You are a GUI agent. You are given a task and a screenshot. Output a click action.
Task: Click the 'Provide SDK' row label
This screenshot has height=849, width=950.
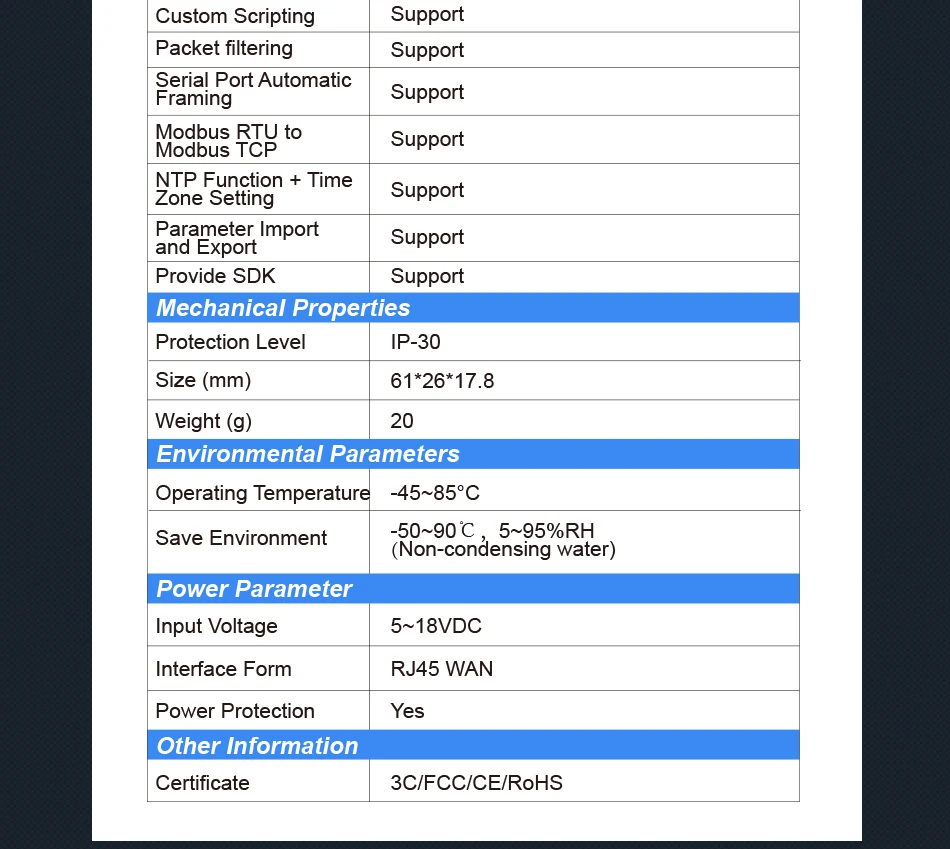pos(215,276)
